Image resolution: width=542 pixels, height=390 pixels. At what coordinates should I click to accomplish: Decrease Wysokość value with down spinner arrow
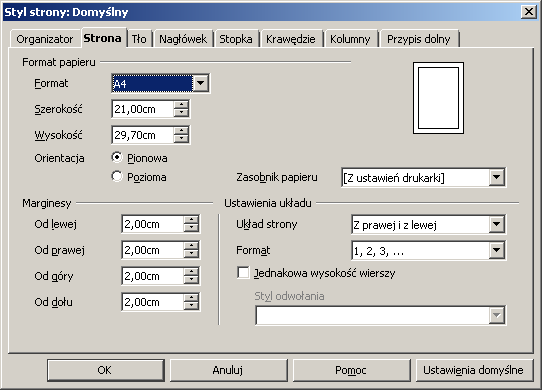(181, 139)
